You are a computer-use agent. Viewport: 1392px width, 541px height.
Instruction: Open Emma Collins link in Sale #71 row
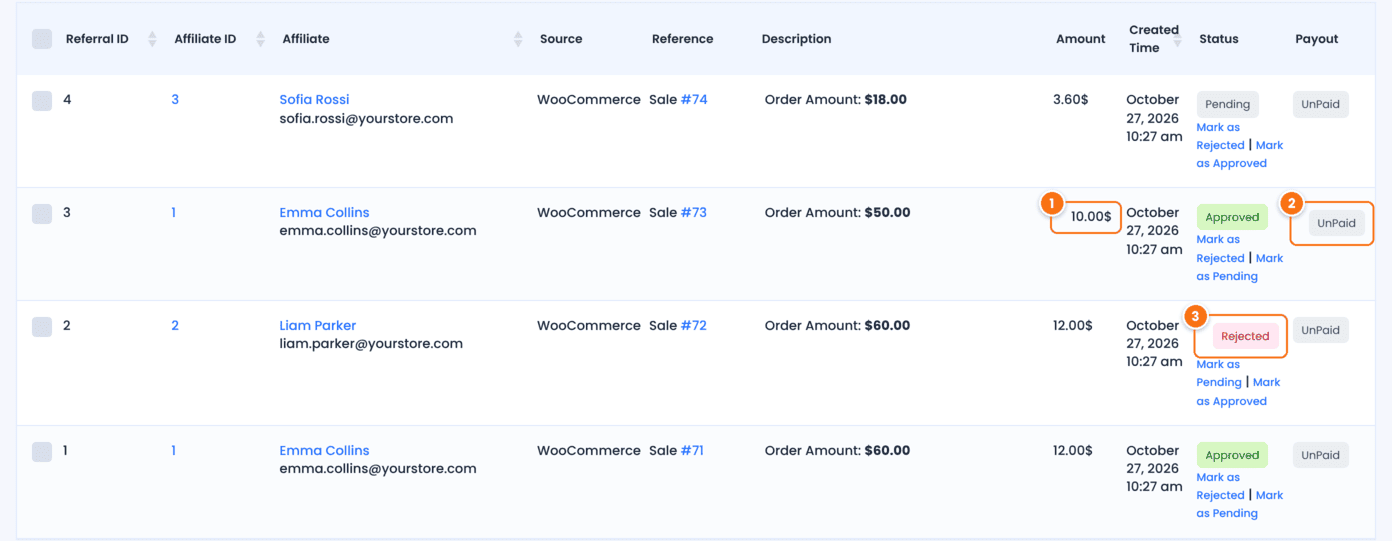324,450
